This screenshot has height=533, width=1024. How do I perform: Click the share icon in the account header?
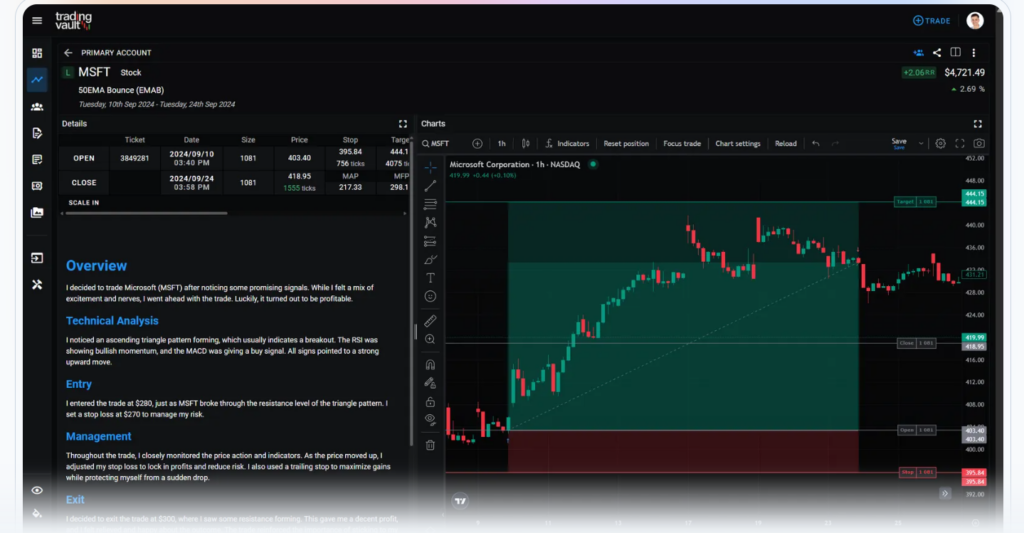pyautogui.click(x=937, y=53)
